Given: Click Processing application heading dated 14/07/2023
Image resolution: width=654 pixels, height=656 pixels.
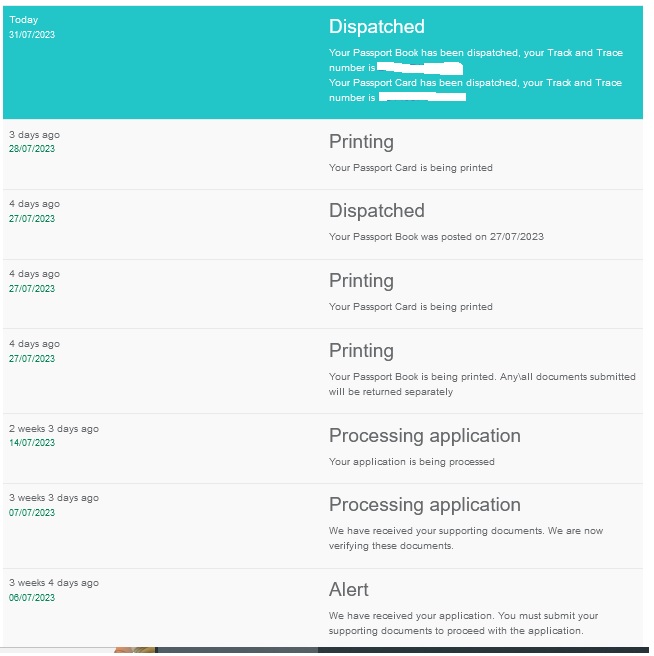Looking at the screenshot, I should pos(424,436).
